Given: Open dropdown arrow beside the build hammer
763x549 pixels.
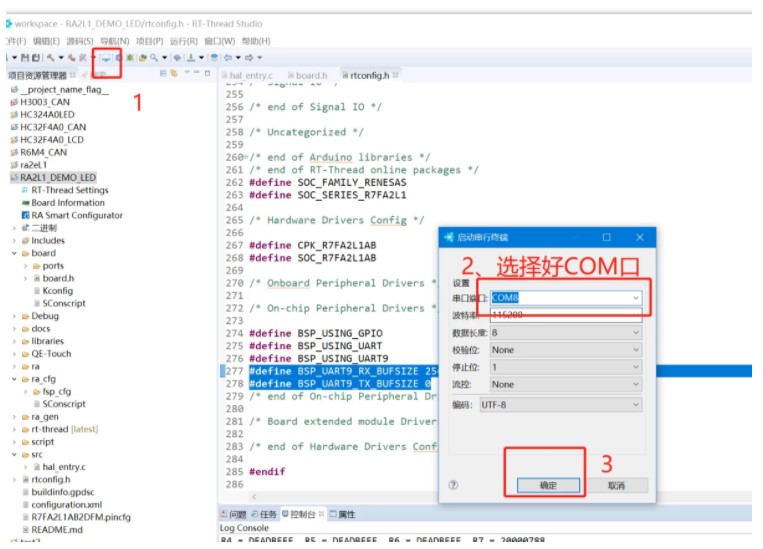Looking at the screenshot, I should pyautogui.click(x=61, y=58).
